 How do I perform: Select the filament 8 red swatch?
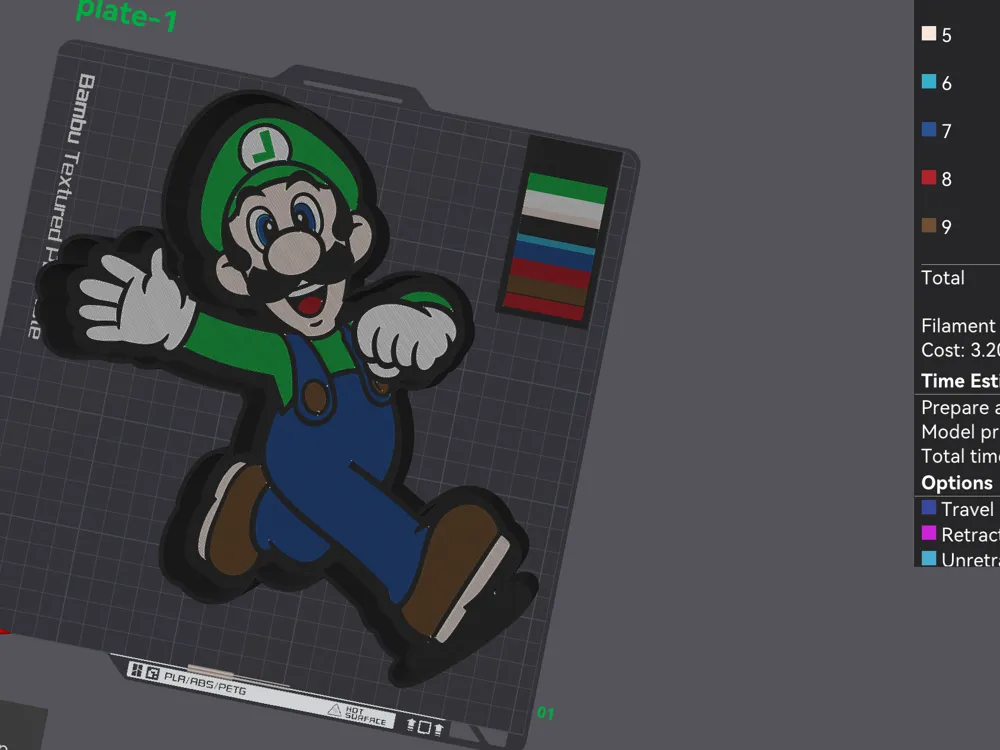tap(929, 177)
